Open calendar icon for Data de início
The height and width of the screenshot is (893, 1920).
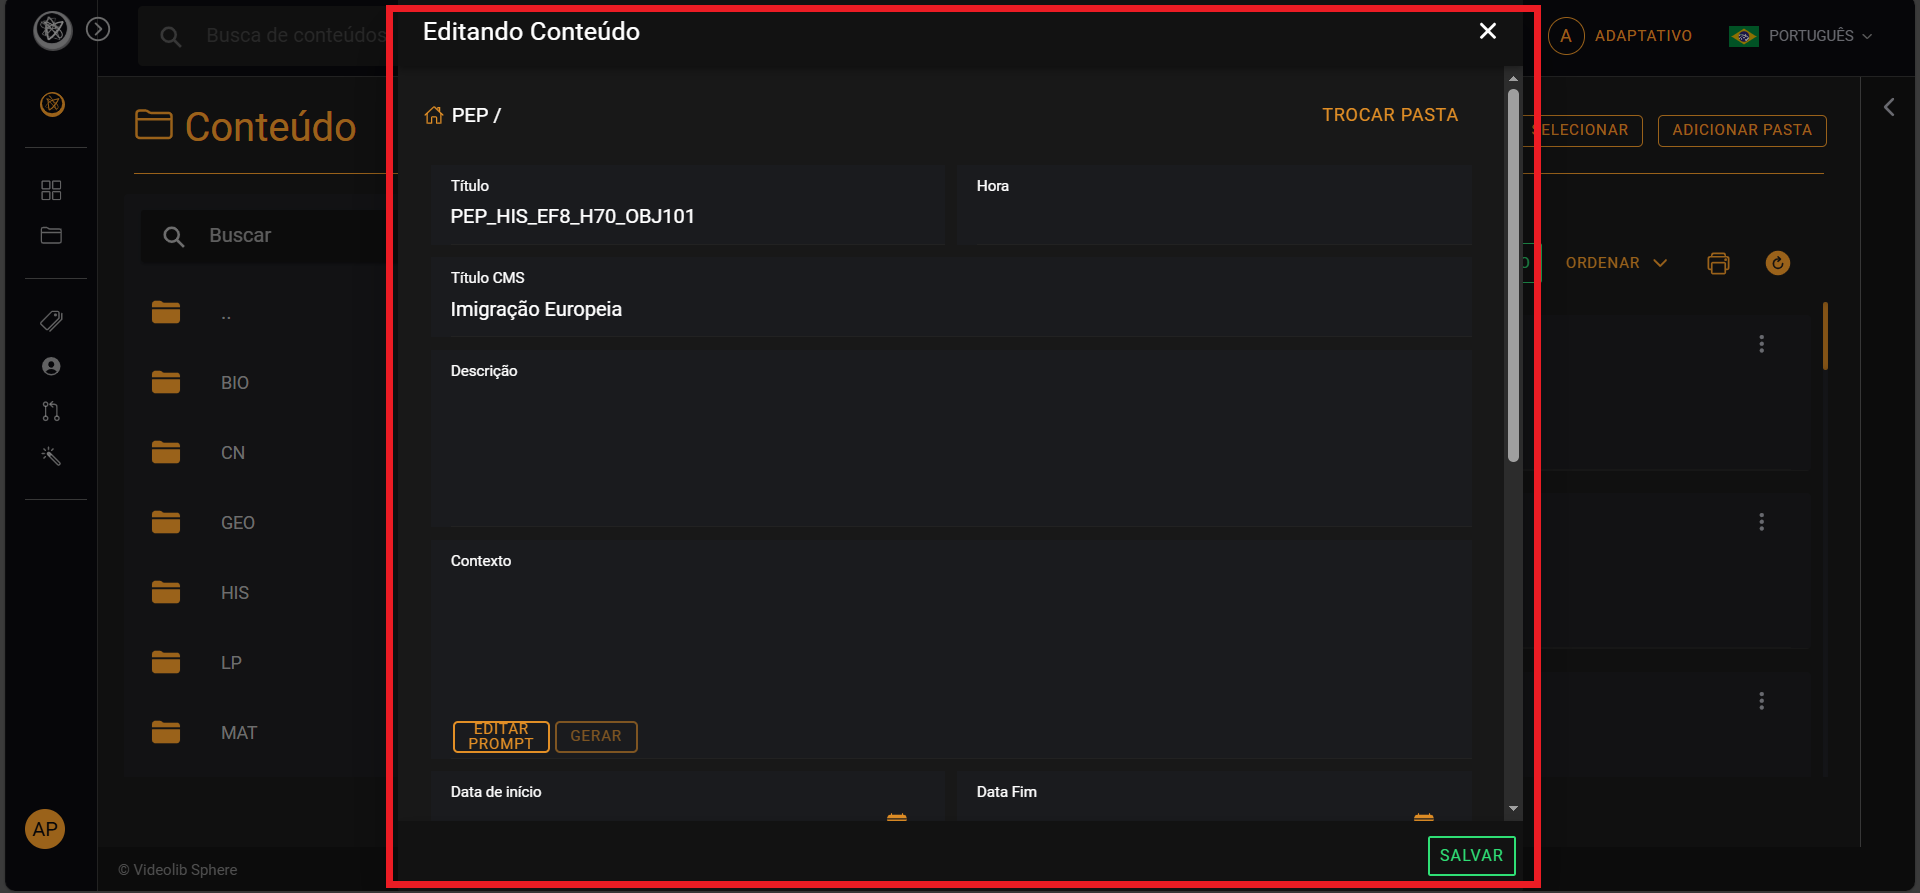click(897, 817)
